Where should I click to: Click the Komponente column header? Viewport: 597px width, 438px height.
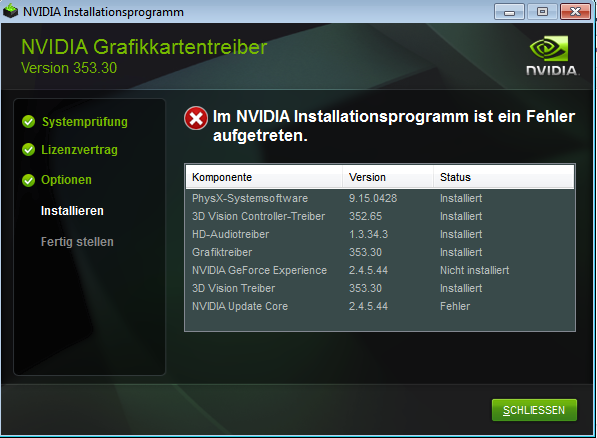tap(264, 177)
